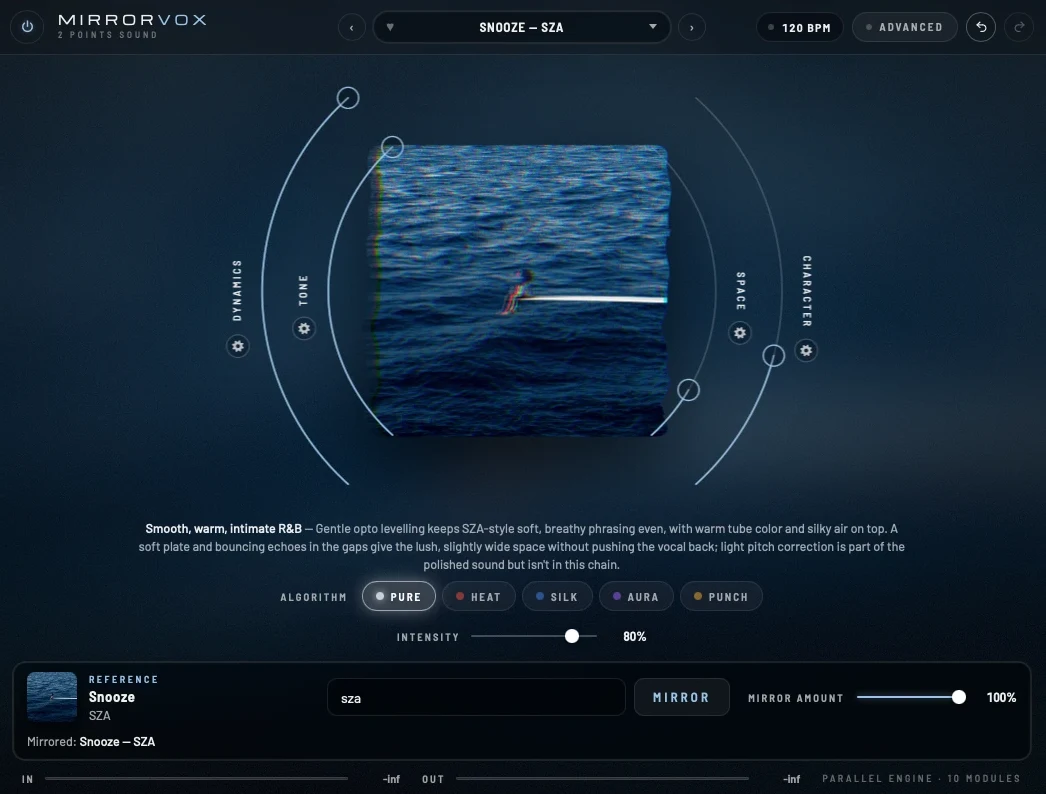Image resolution: width=1046 pixels, height=794 pixels.
Task: Go to previous preset arrow
Action: click(x=352, y=27)
